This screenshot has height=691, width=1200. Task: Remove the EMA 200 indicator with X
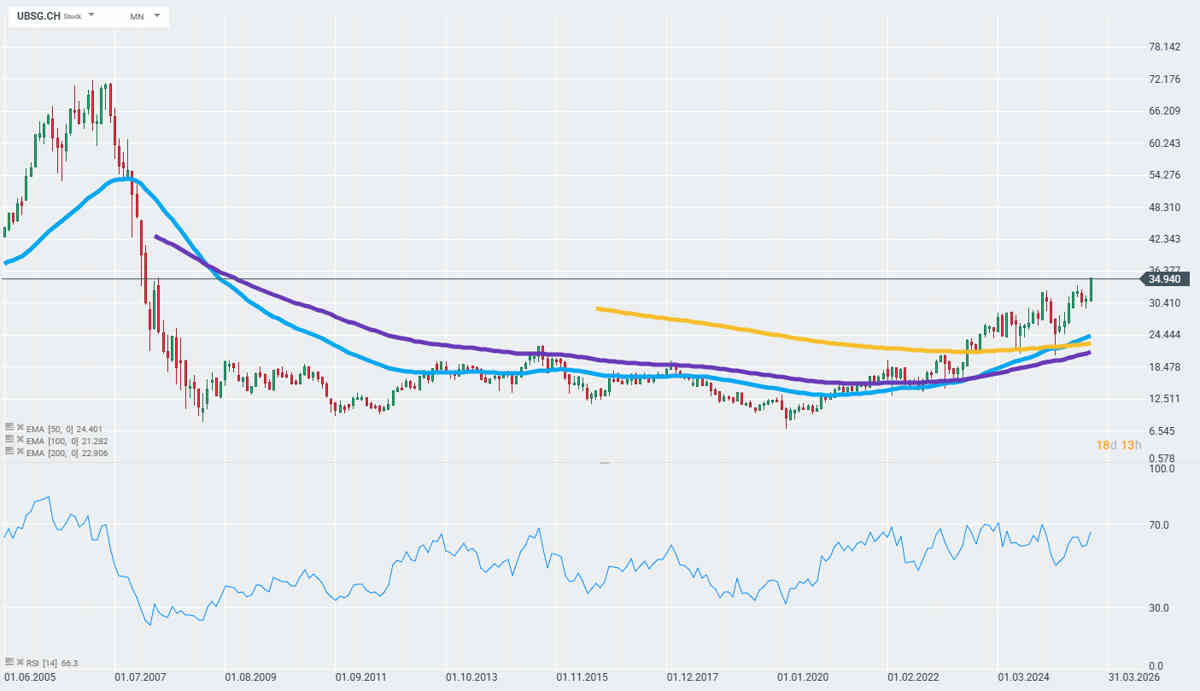tap(21, 453)
